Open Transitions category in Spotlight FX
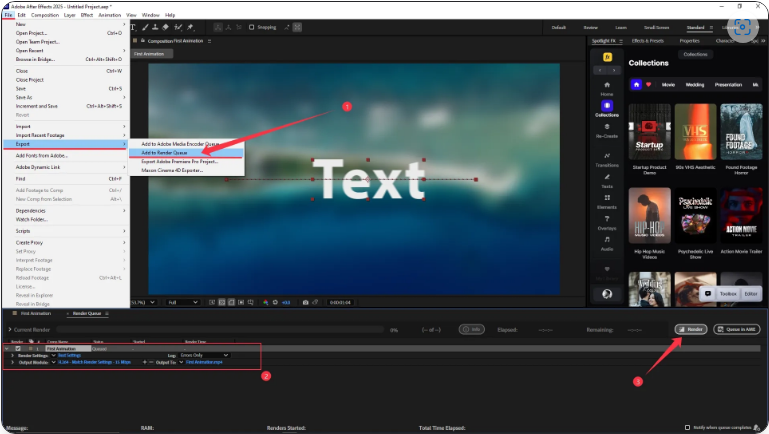Screen dimensions: 769x434 [607, 159]
